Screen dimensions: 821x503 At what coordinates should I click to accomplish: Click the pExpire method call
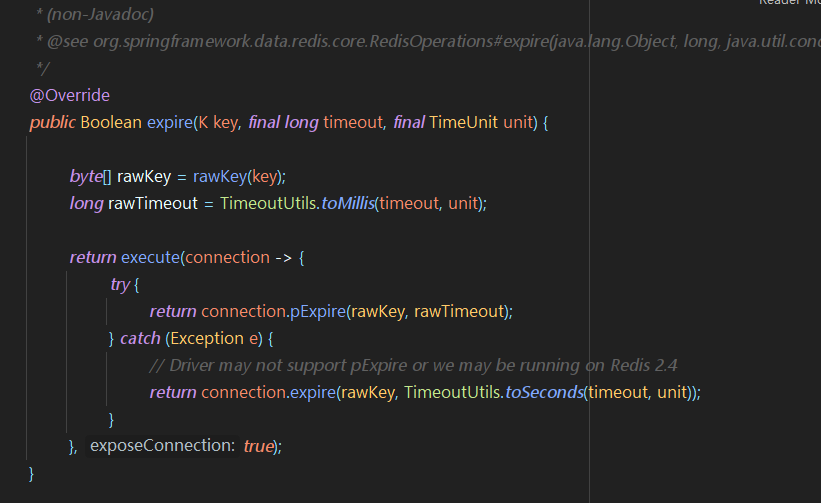point(318,311)
